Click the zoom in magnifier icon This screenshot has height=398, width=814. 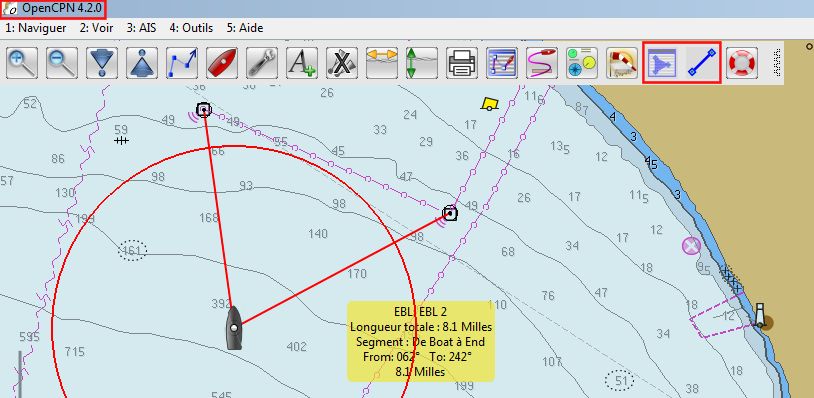coord(22,63)
